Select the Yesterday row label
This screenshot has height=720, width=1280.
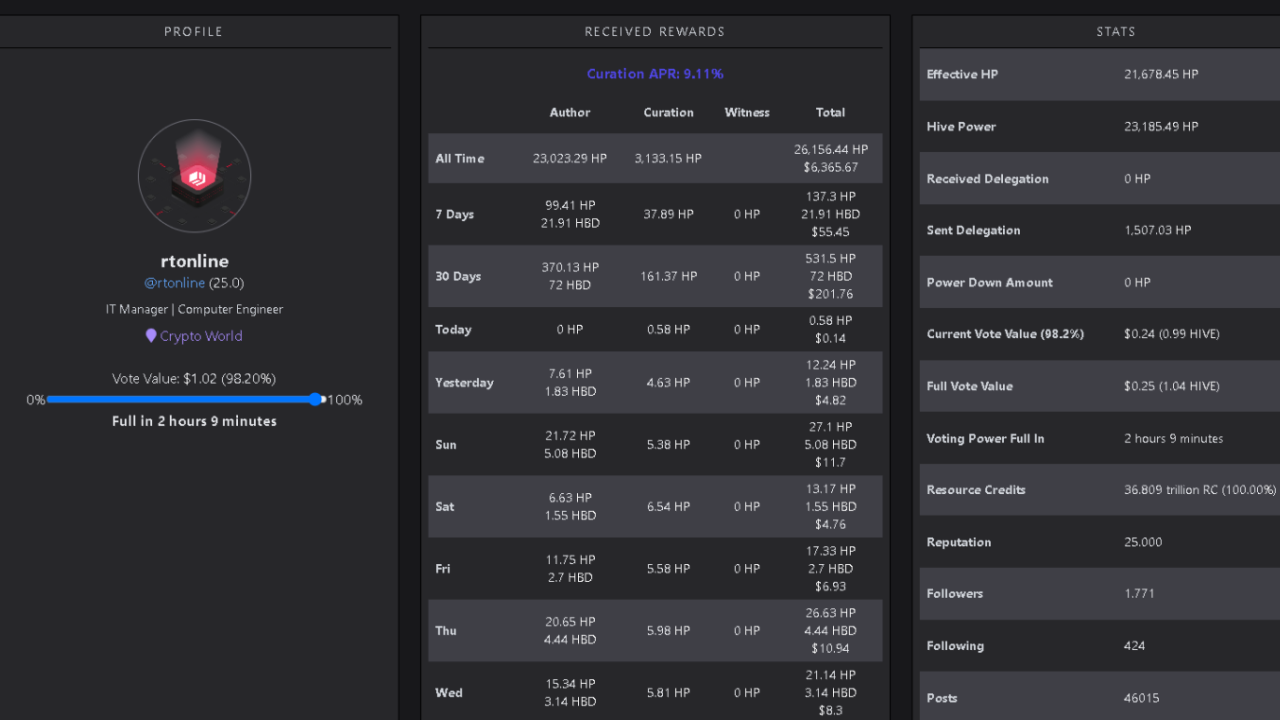click(x=464, y=383)
